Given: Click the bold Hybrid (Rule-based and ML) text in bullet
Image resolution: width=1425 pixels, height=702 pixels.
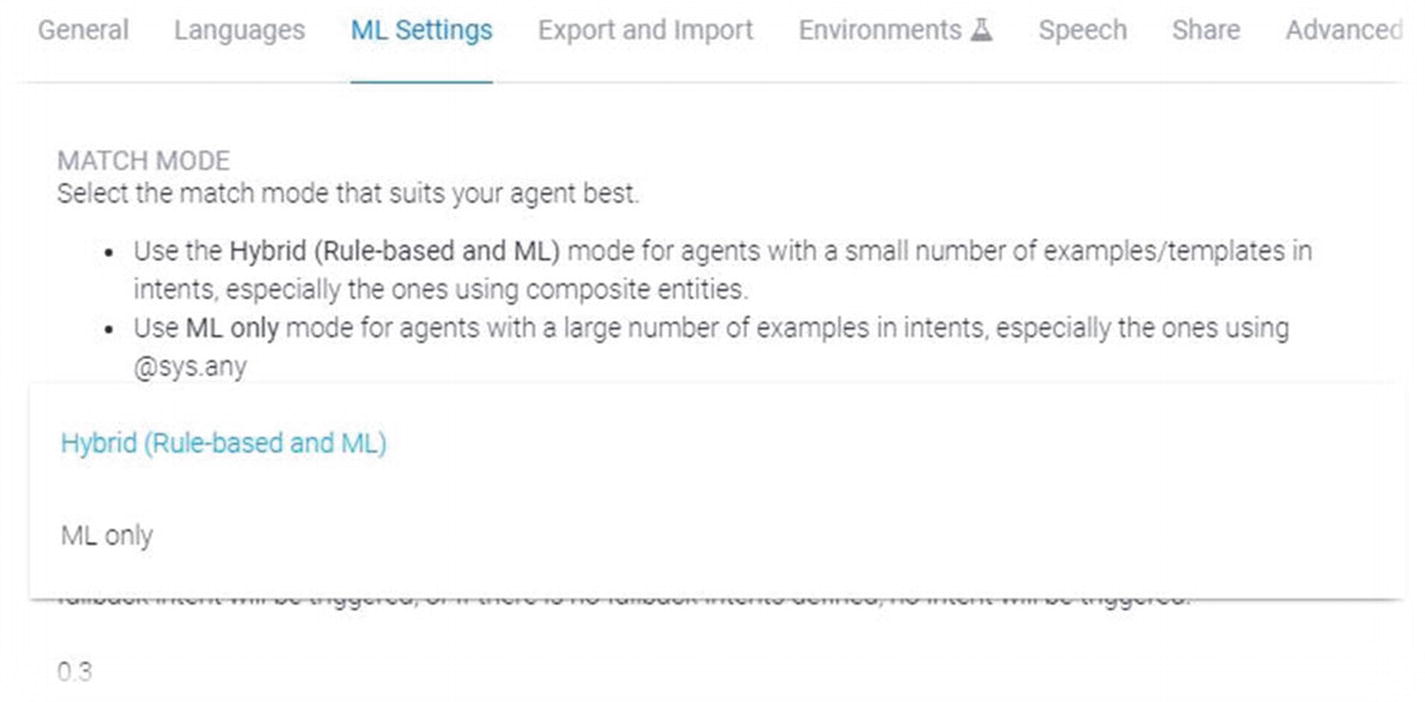Looking at the screenshot, I should [x=394, y=251].
